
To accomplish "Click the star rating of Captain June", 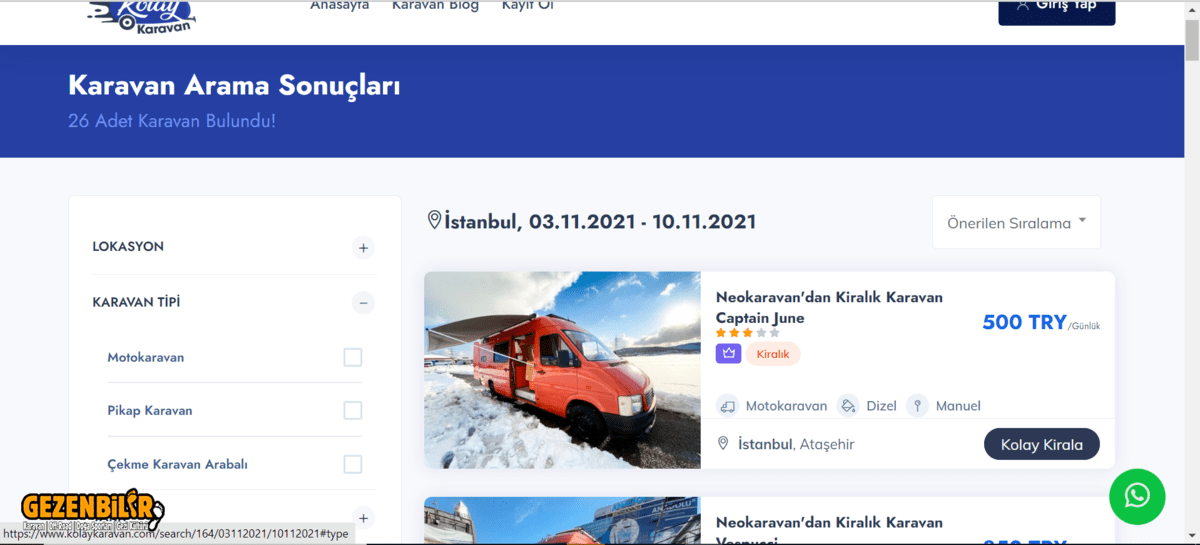I will [x=747, y=333].
